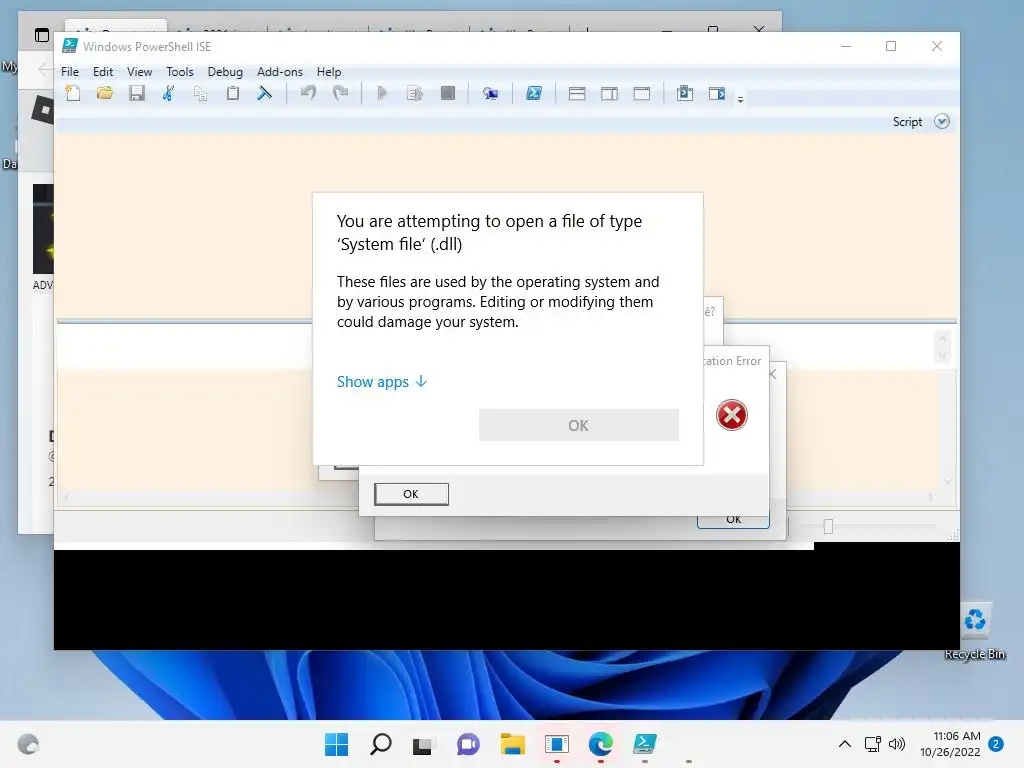The image size is (1024, 768).
Task: Undo the last action in toolbar
Action: (308, 93)
